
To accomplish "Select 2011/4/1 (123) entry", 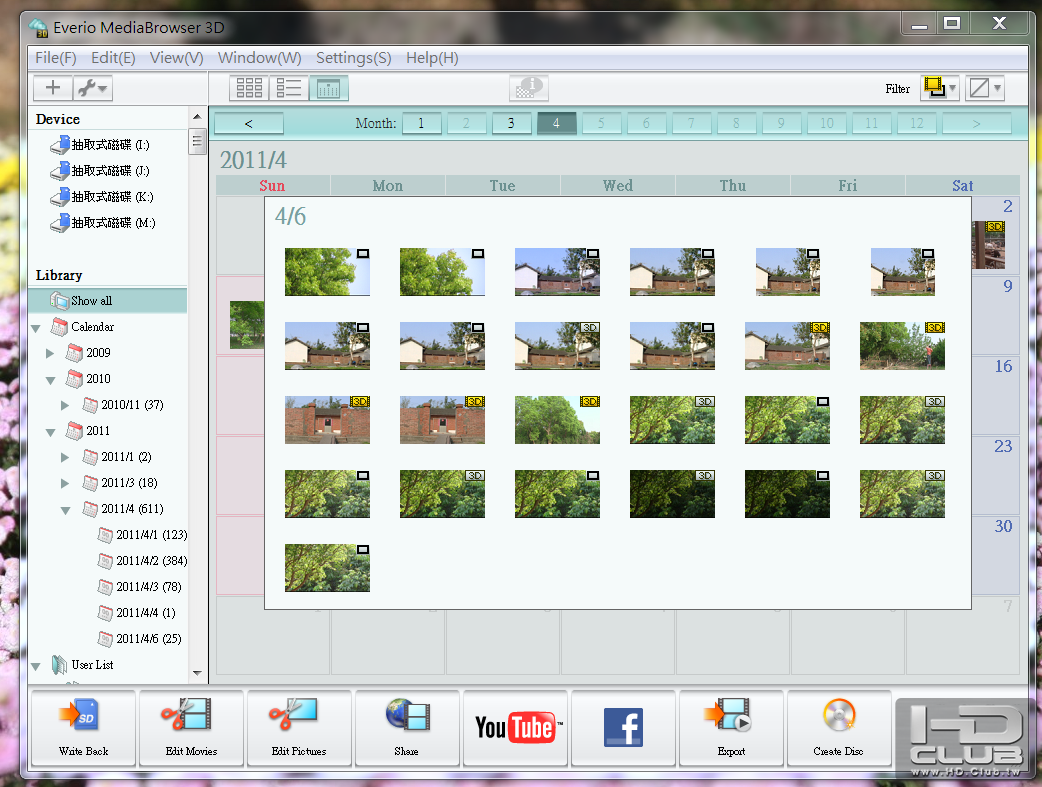I will pyautogui.click(x=142, y=534).
